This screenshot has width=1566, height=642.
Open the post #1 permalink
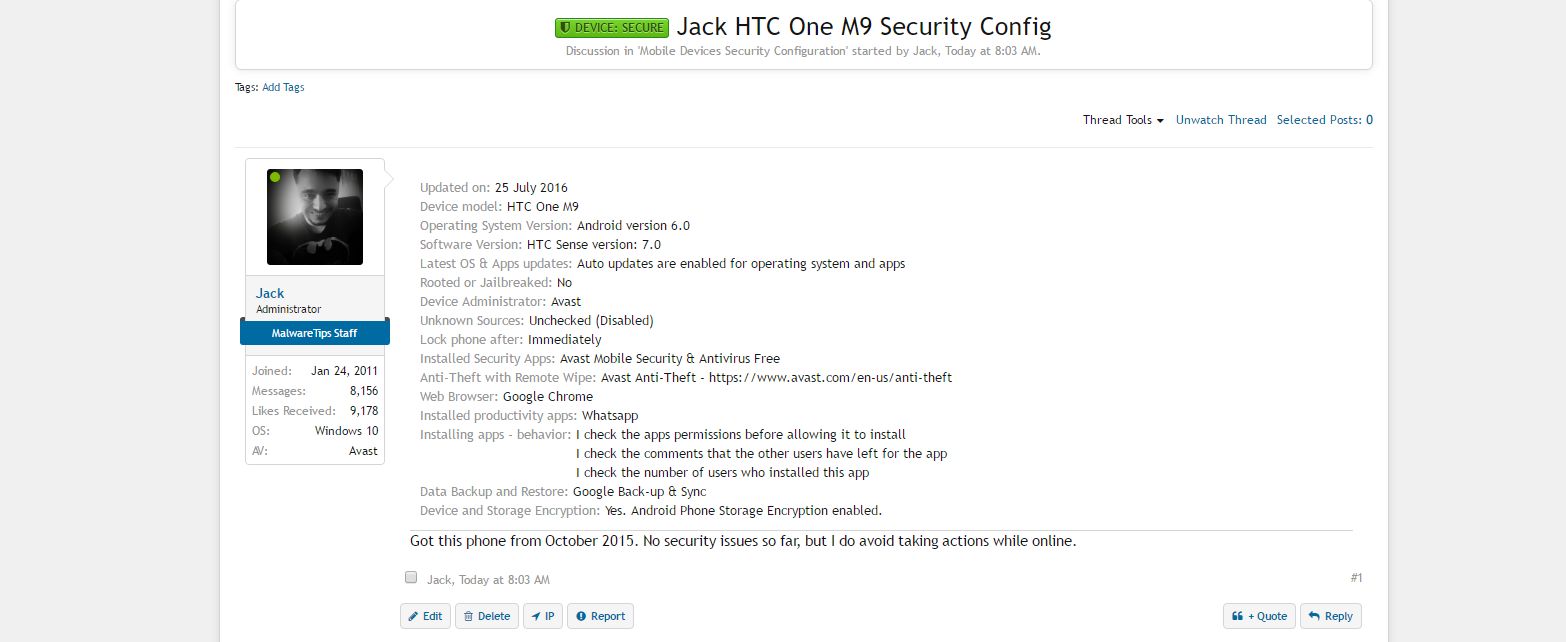[x=1356, y=578]
